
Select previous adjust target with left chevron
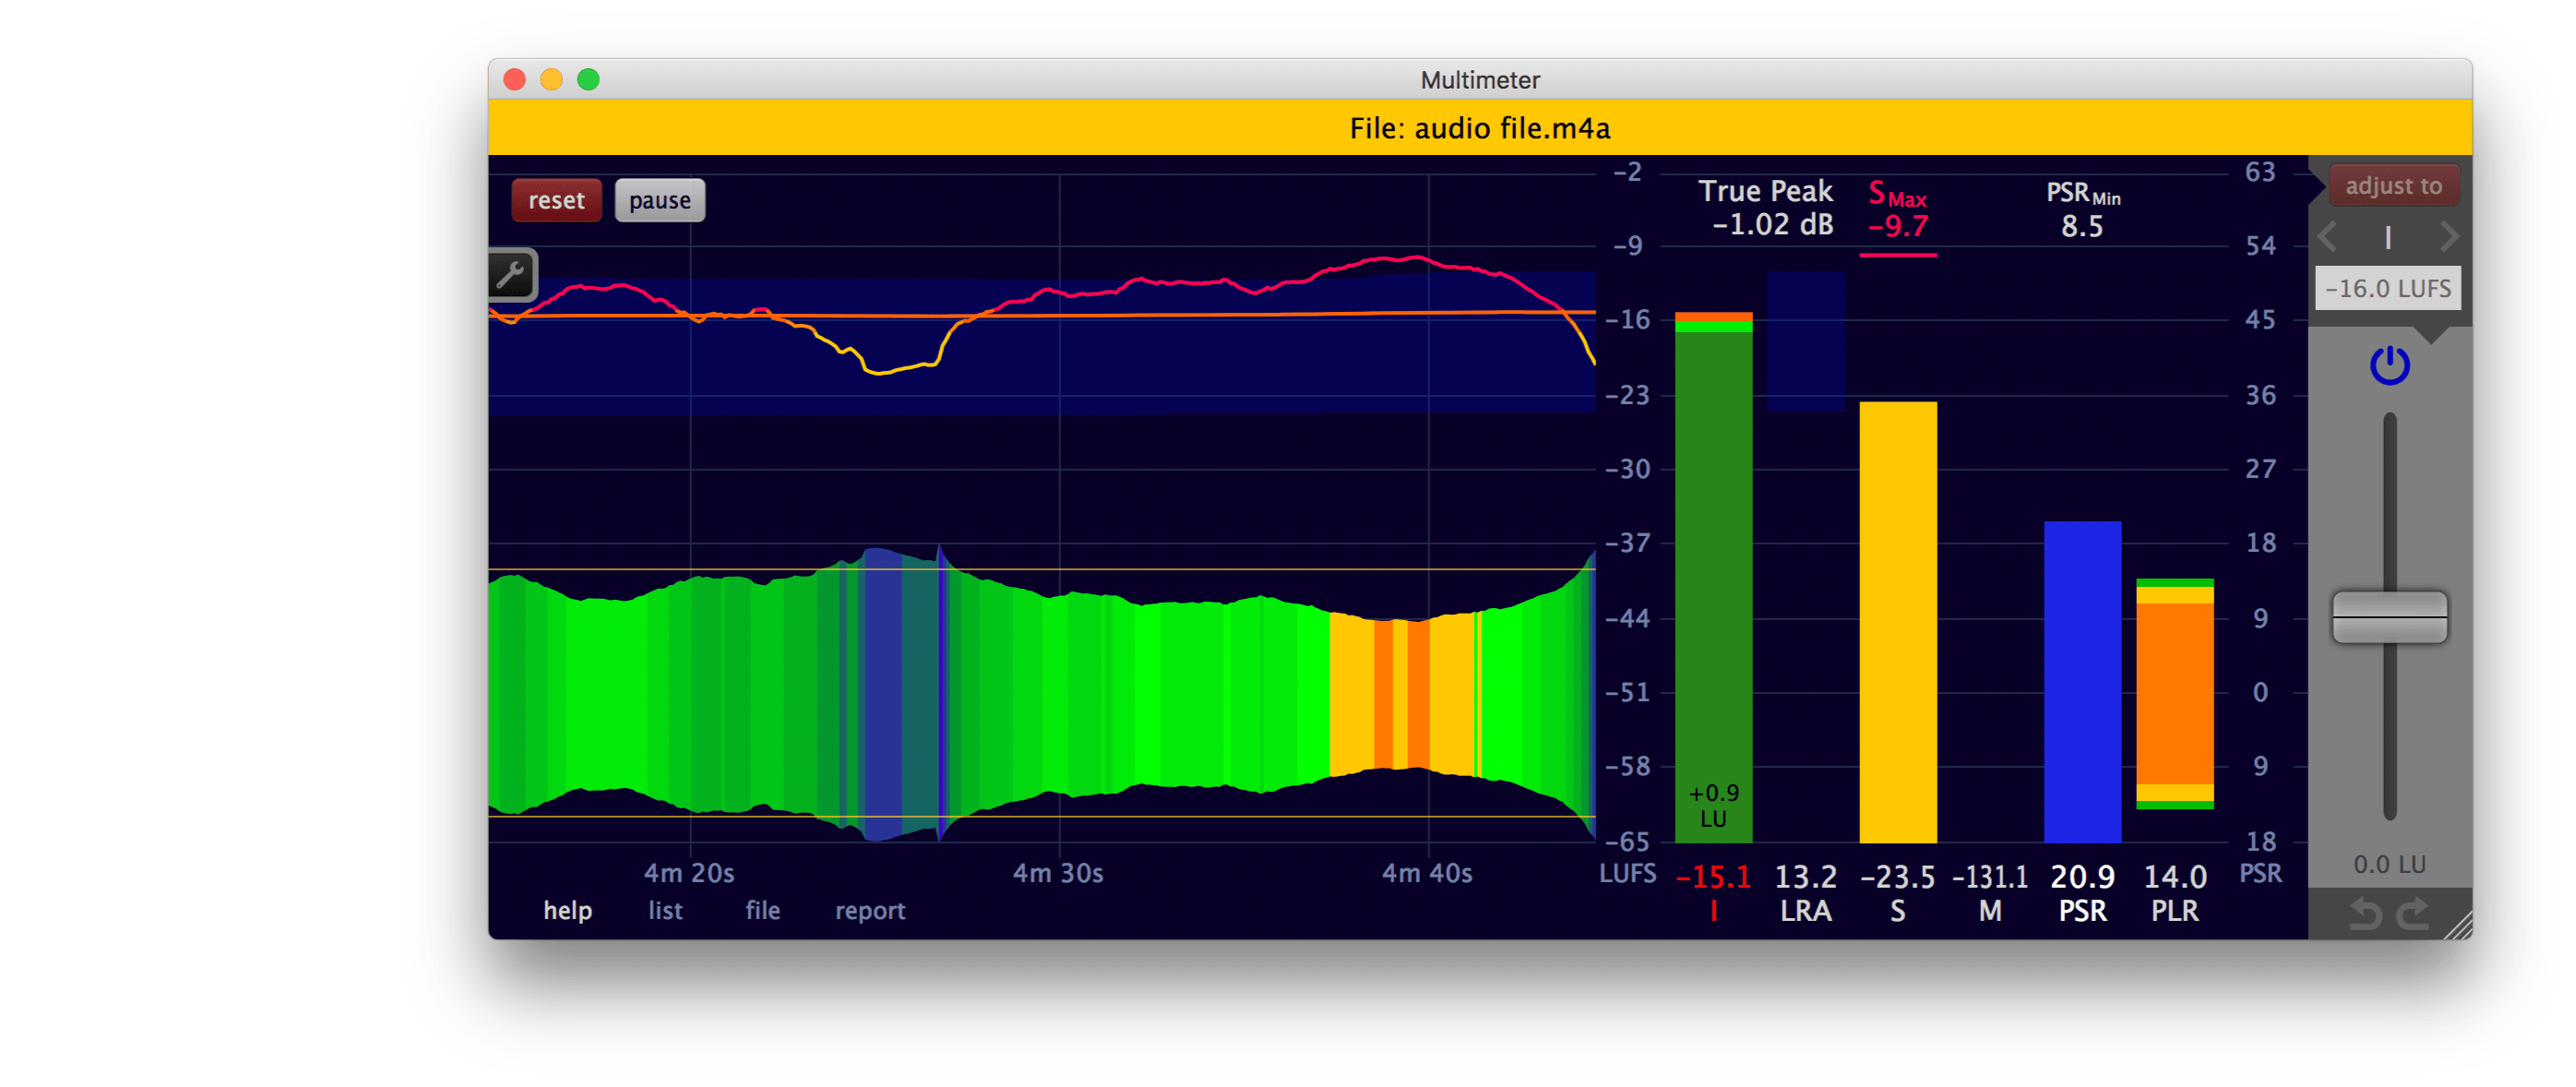pos(2328,237)
